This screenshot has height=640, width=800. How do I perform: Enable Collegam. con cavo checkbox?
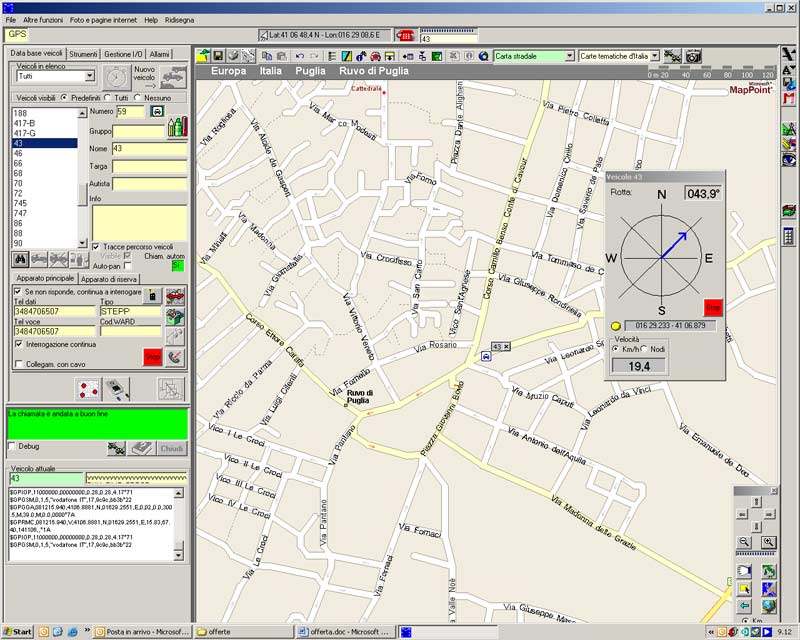point(19,364)
